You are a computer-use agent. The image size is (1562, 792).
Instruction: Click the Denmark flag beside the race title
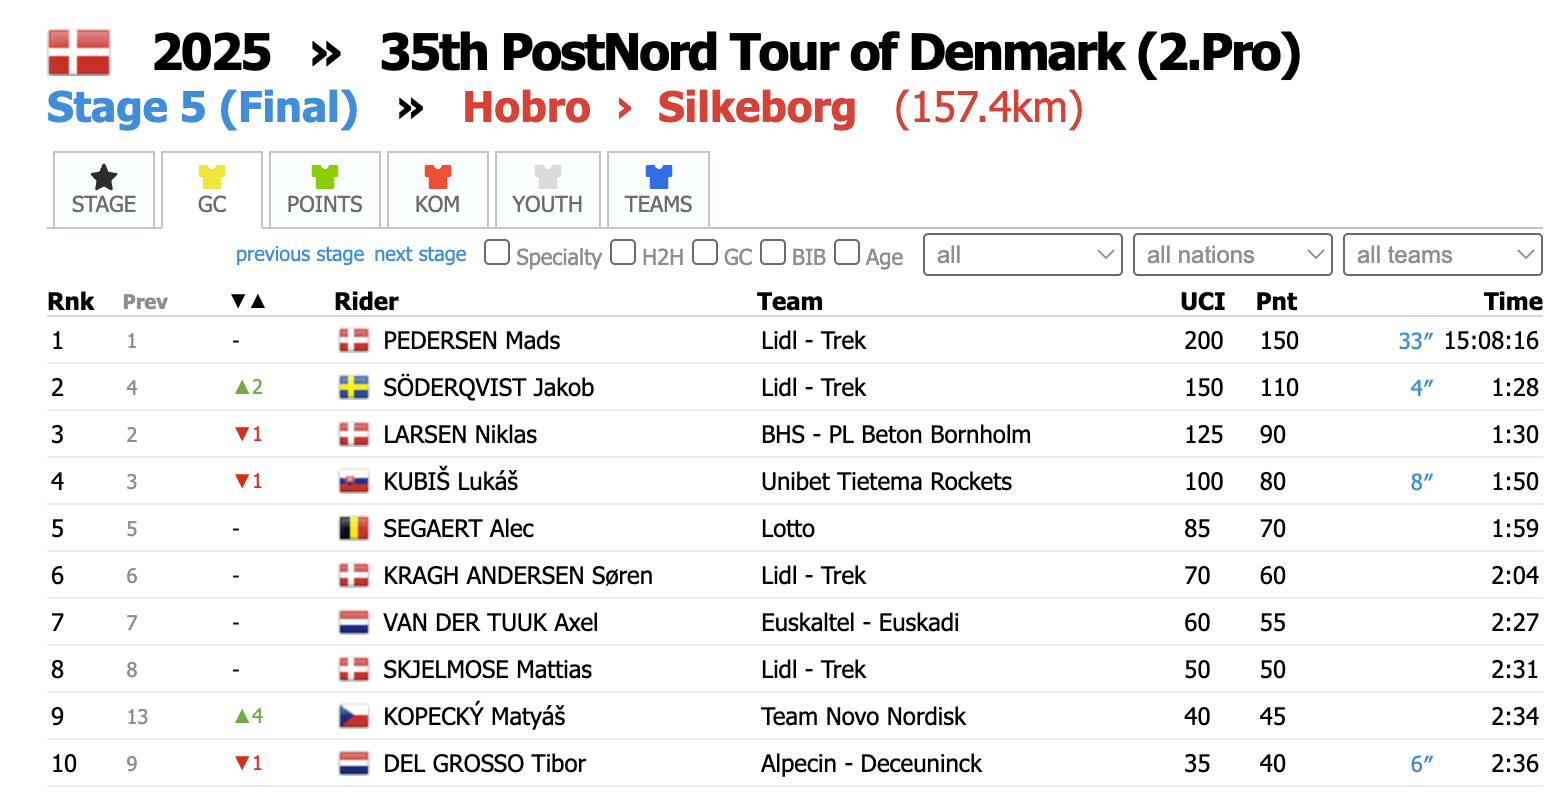pos(79,53)
